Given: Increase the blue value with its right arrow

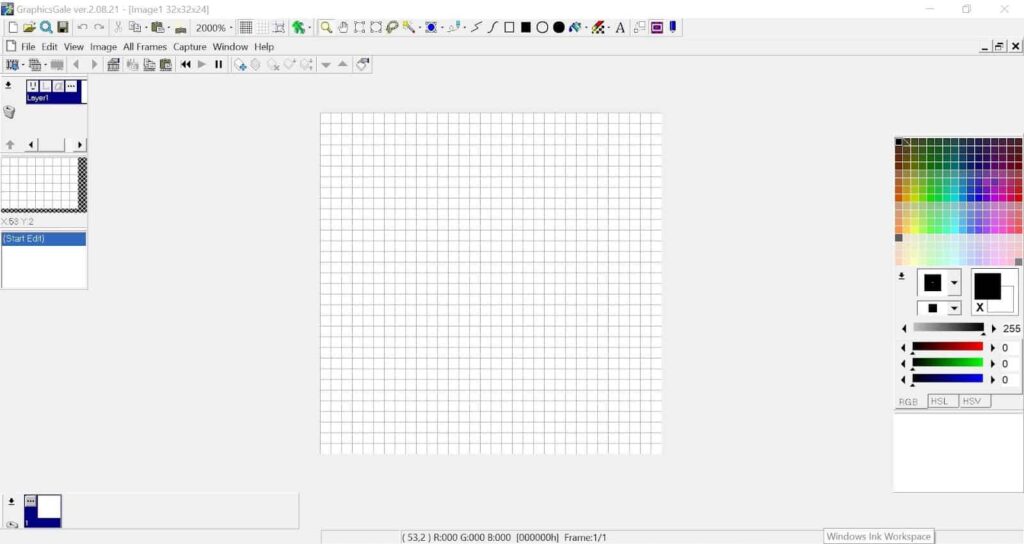Looking at the screenshot, I should [x=993, y=379].
